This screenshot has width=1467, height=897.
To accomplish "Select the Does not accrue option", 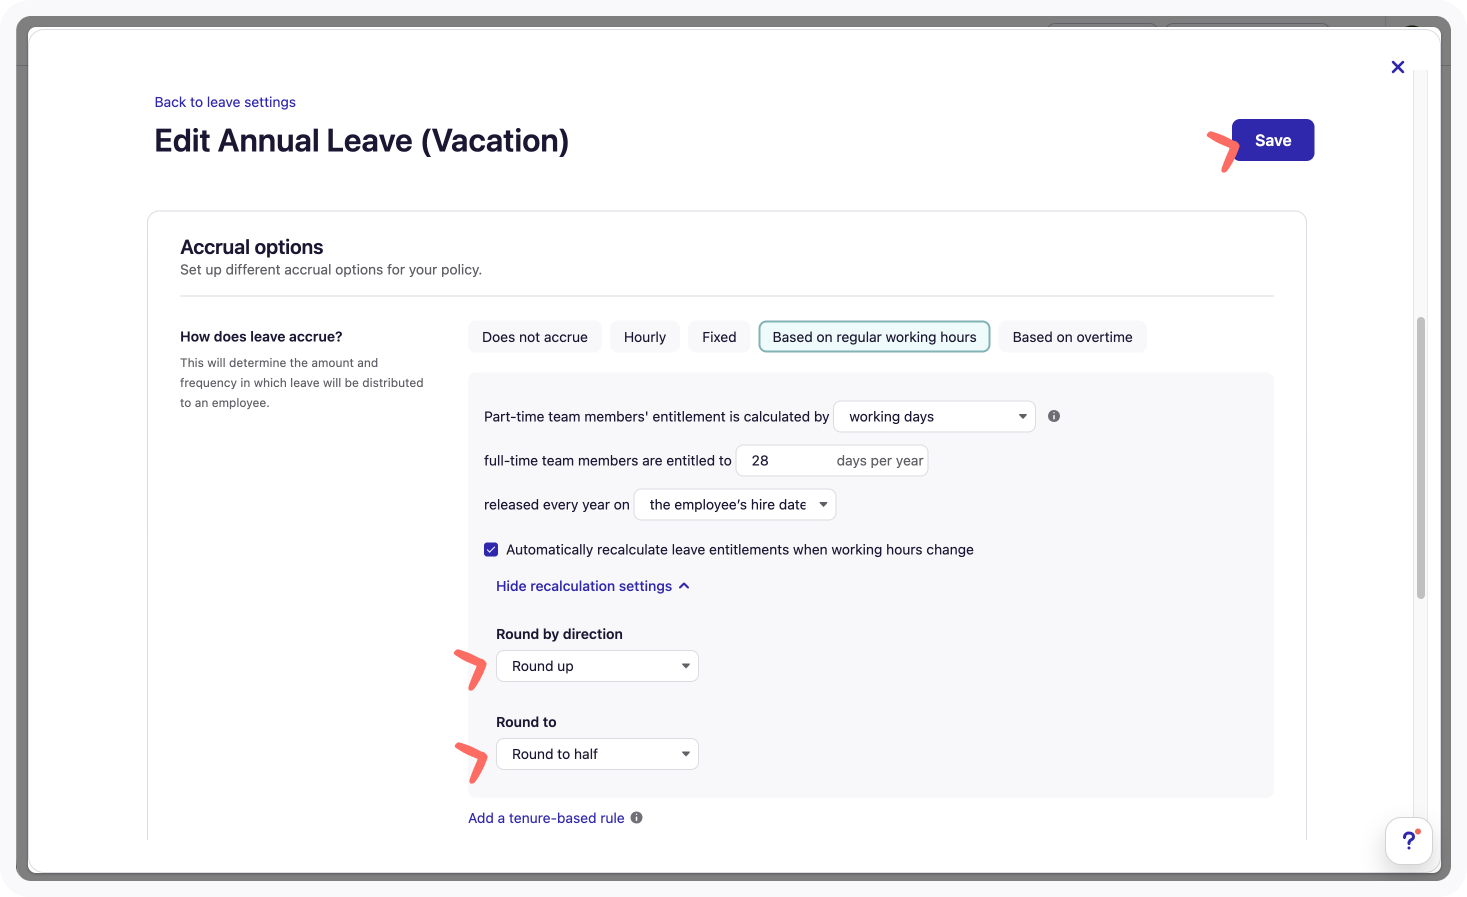I will tap(535, 337).
